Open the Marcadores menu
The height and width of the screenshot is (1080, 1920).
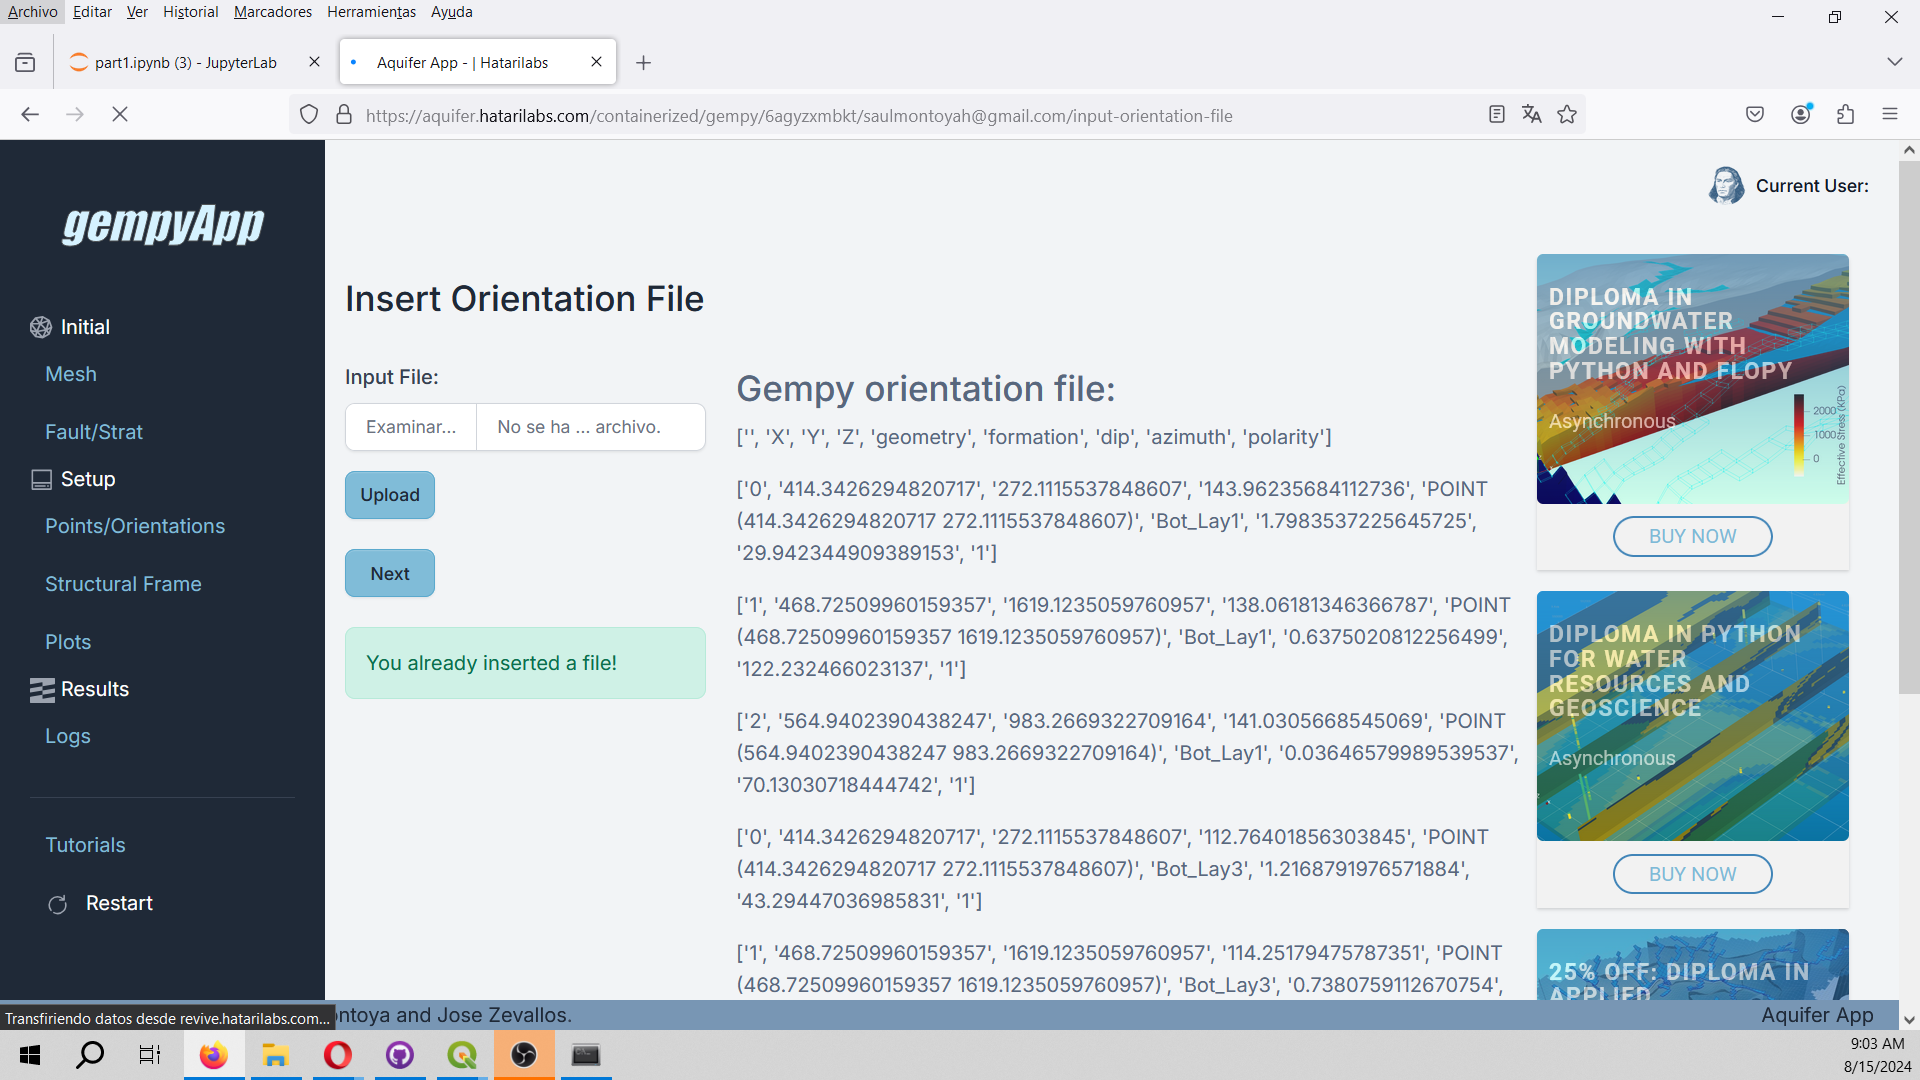click(x=272, y=12)
